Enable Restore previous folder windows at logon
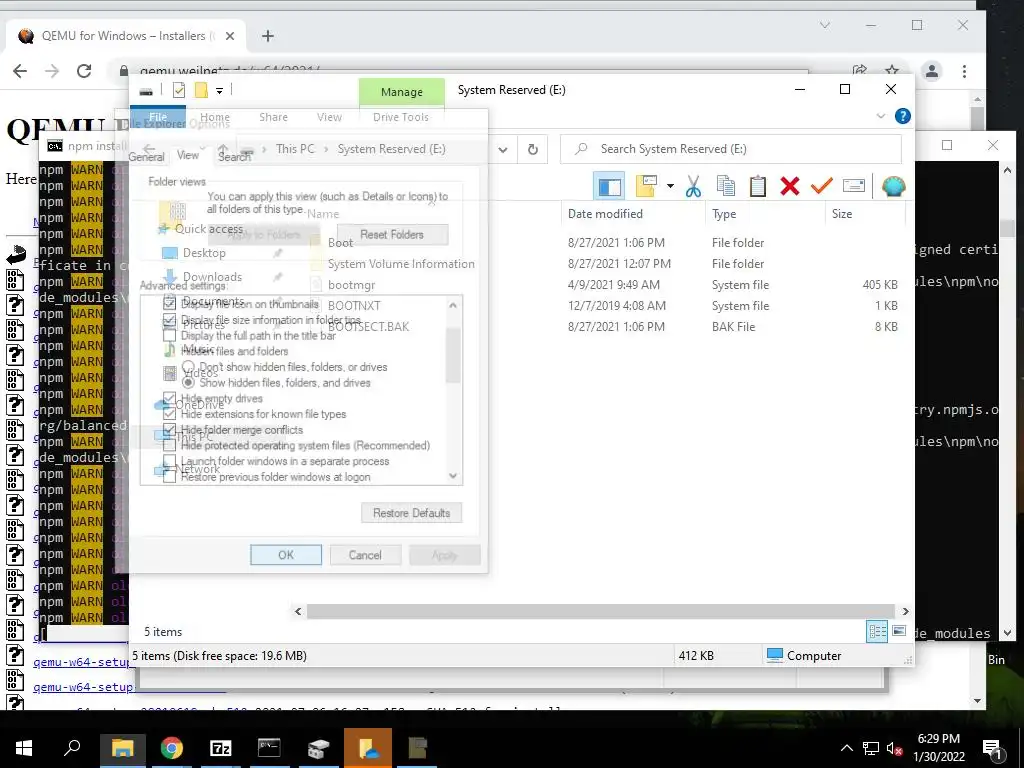The width and height of the screenshot is (1024, 768). [x=169, y=476]
